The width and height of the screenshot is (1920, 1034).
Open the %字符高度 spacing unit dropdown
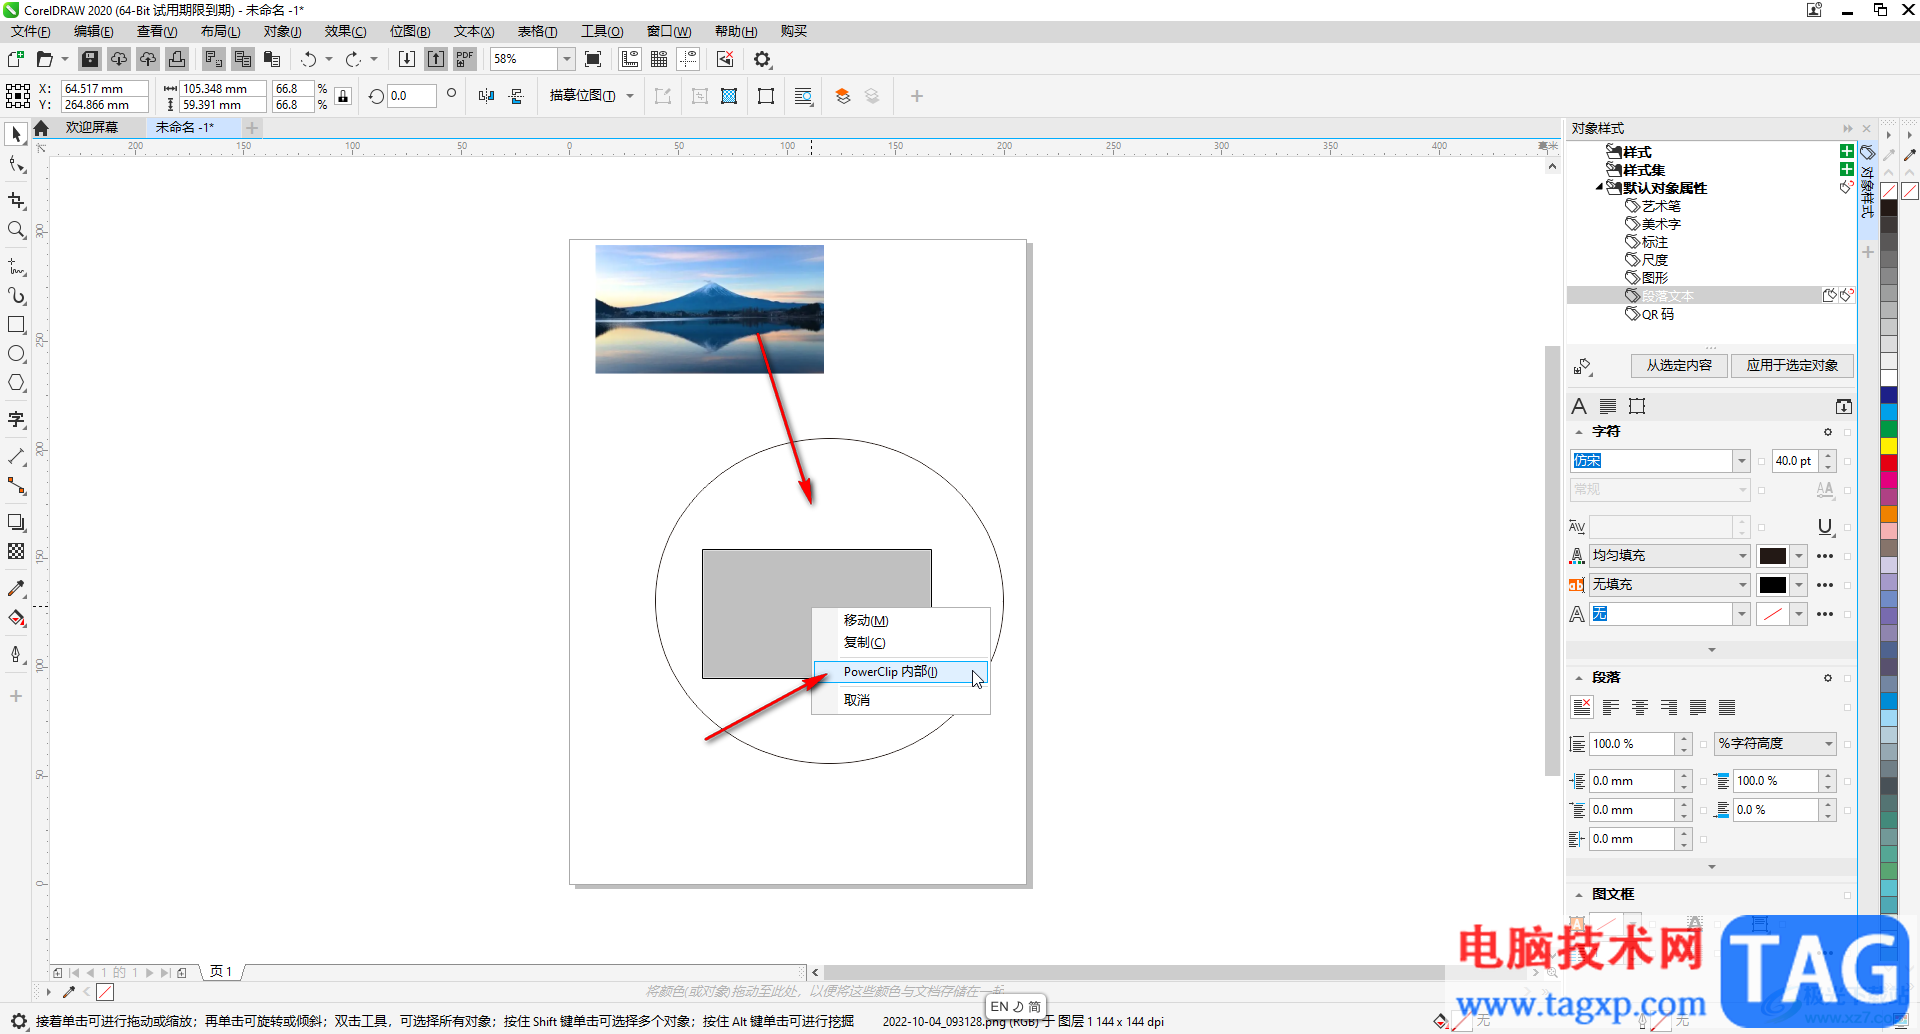tap(1828, 744)
